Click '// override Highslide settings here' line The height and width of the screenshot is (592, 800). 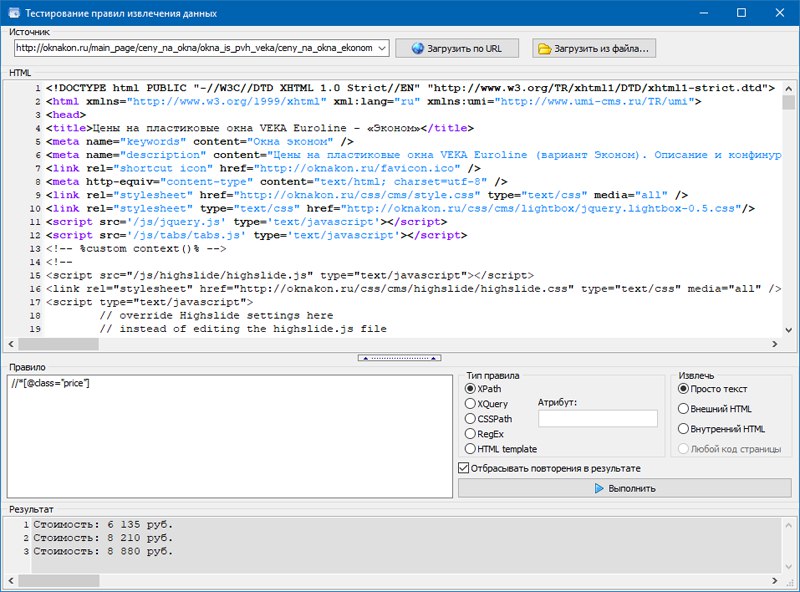[x=216, y=315]
